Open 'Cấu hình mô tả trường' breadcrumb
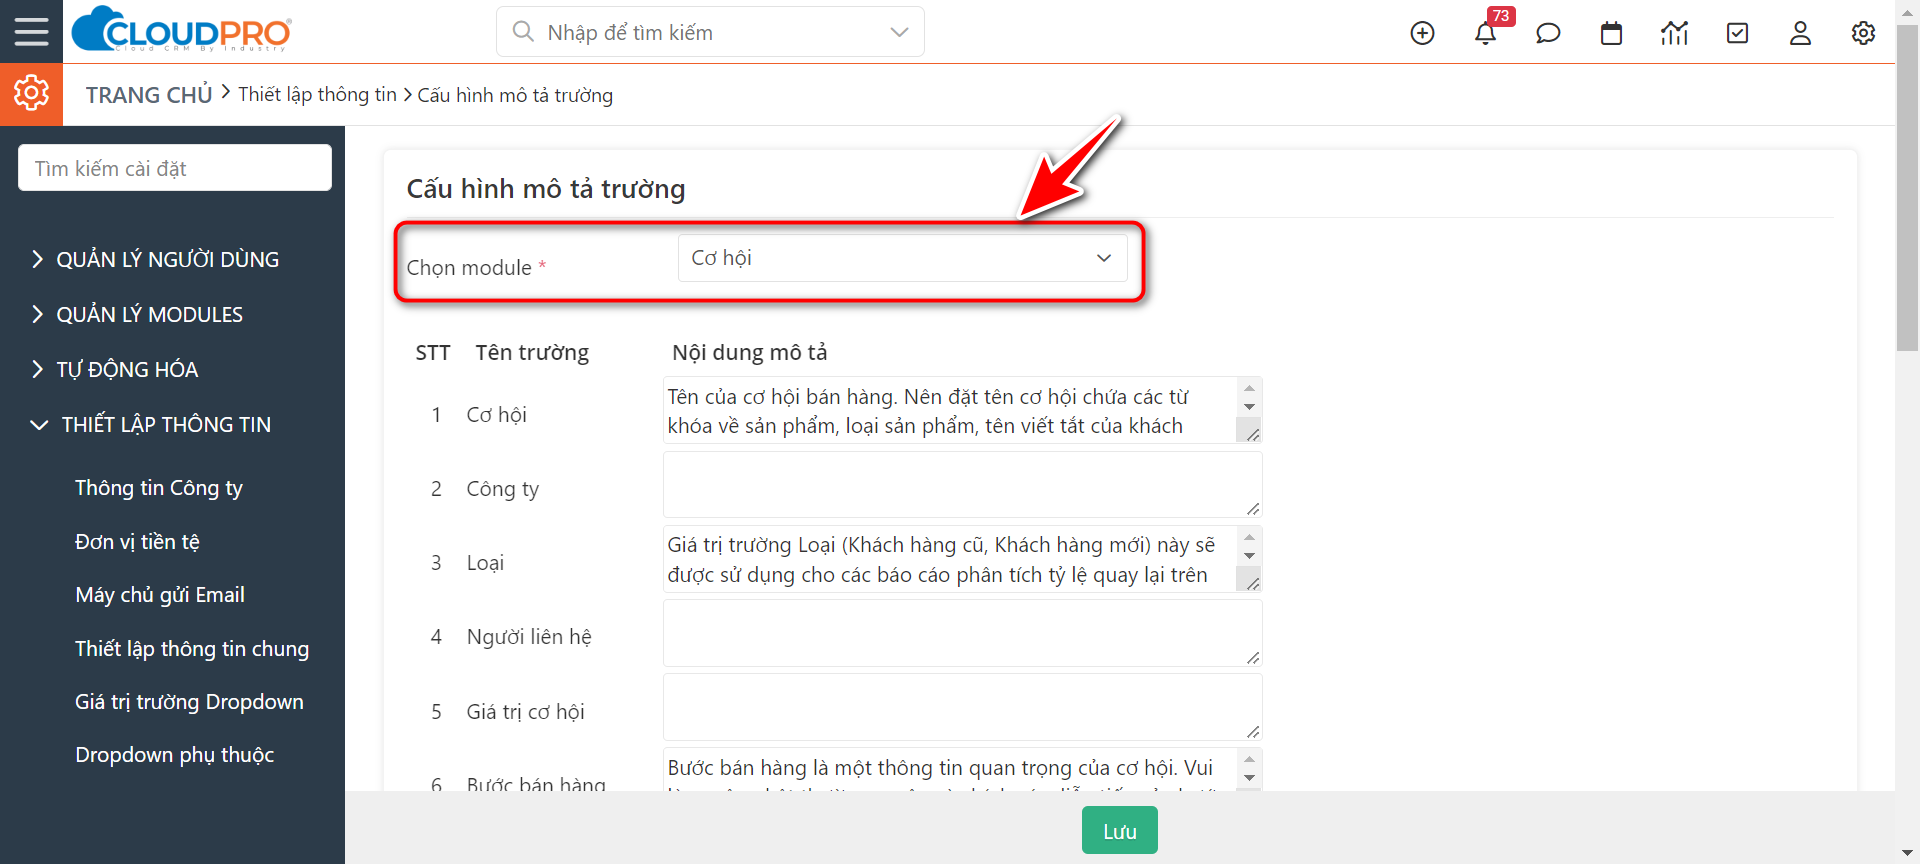 (515, 95)
